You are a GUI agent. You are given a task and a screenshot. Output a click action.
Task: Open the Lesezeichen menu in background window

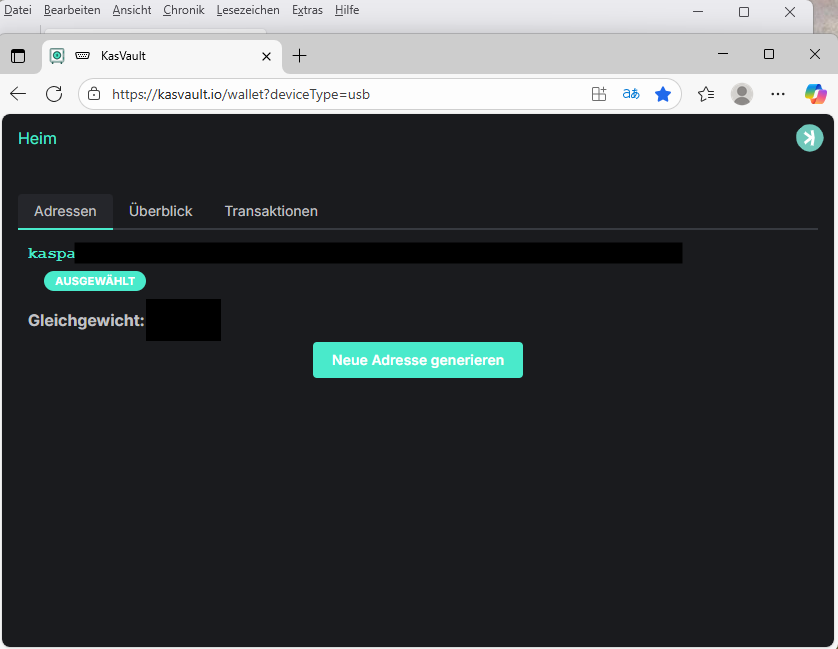[x=248, y=10]
